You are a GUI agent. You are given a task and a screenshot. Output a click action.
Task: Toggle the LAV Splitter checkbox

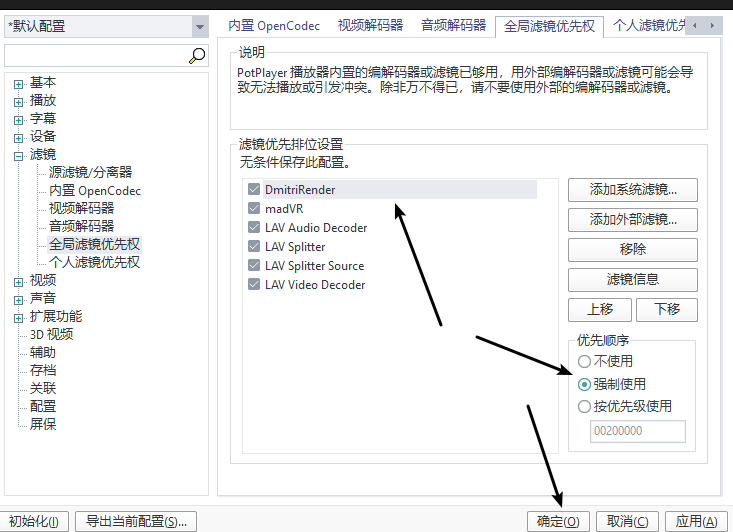[x=254, y=246]
